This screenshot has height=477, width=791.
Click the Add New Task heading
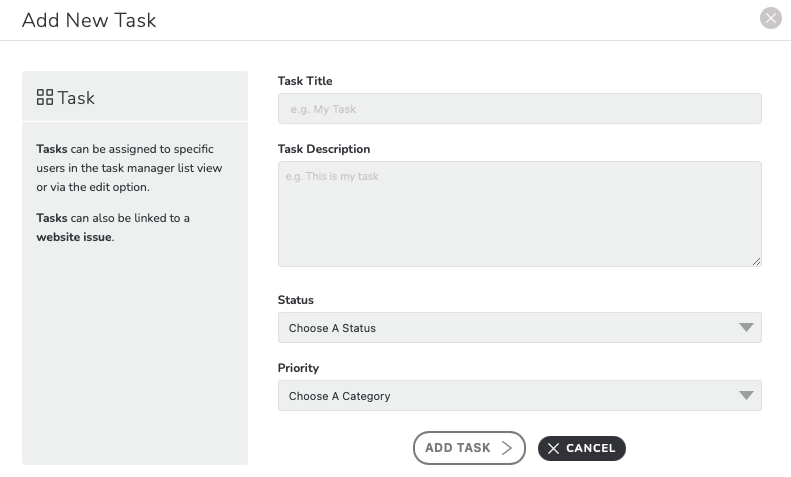click(x=89, y=20)
